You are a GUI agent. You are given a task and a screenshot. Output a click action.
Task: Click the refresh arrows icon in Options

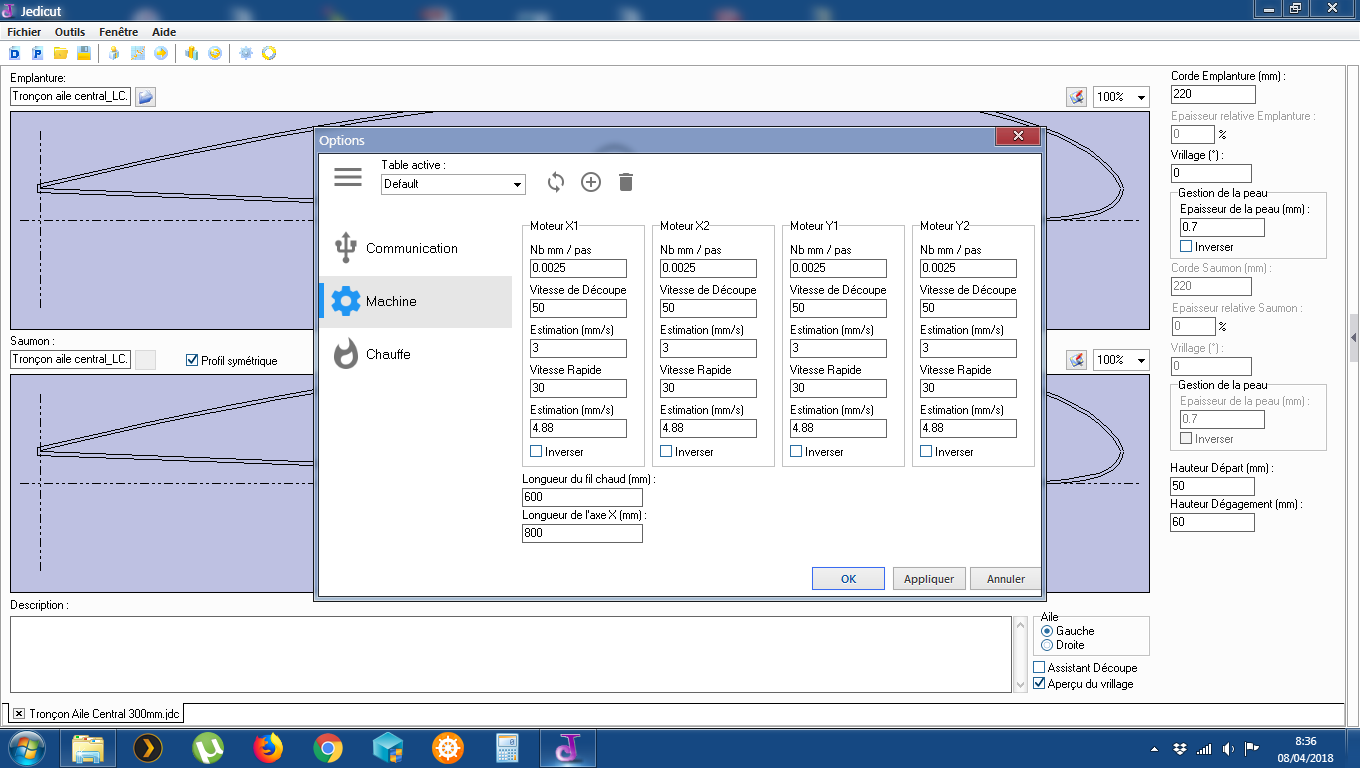coord(556,182)
